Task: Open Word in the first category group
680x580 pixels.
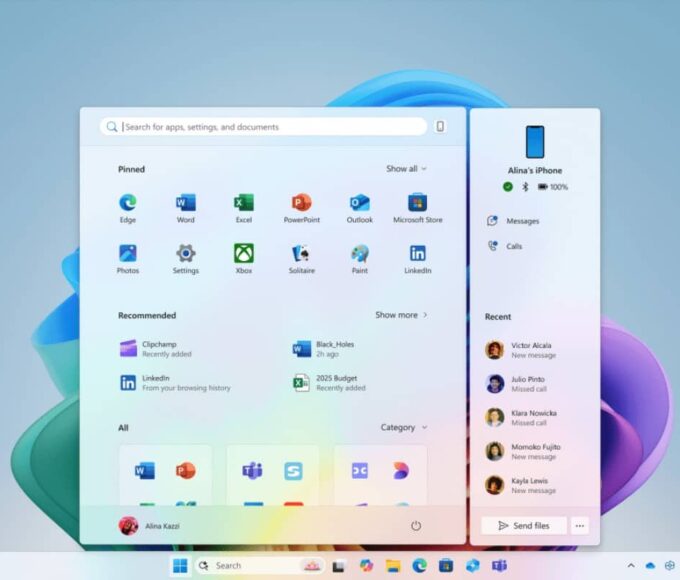Action: pyautogui.click(x=144, y=471)
